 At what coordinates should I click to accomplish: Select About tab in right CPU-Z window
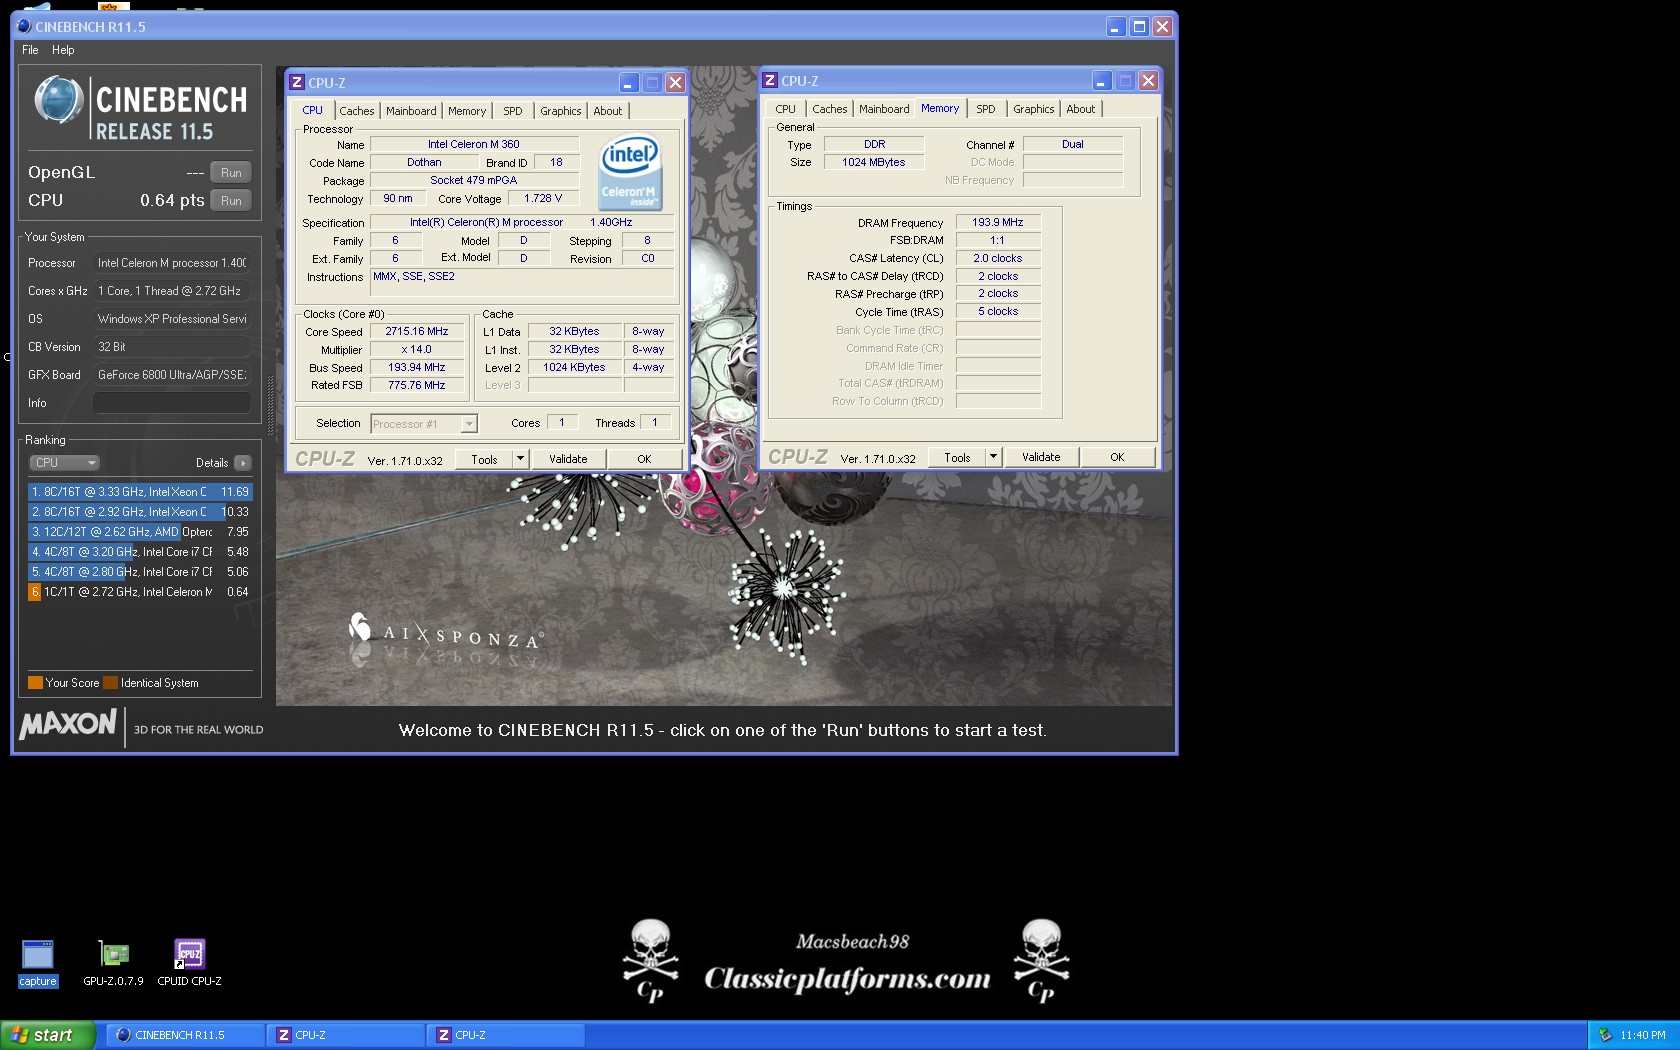click(x=1081, y=109)
